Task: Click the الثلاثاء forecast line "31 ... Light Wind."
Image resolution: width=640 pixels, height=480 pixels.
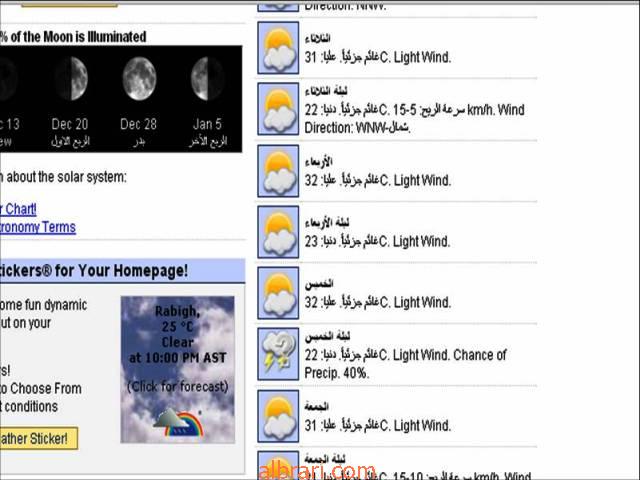Action: (378, 57)
